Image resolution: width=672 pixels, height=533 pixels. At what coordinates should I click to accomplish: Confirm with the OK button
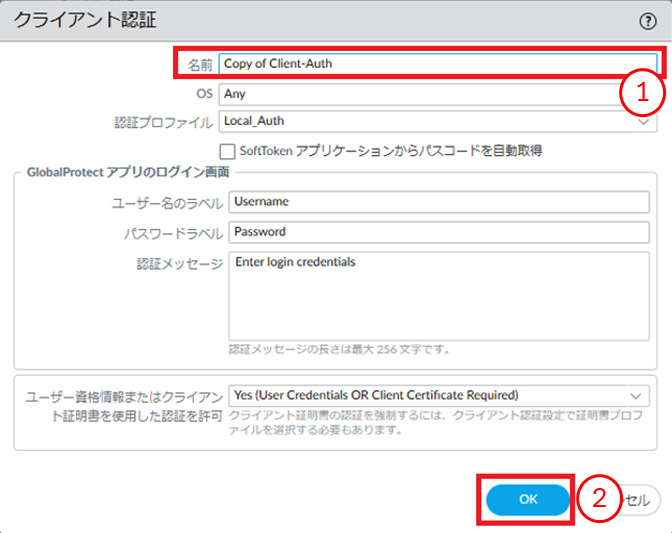tap(528, 500)
